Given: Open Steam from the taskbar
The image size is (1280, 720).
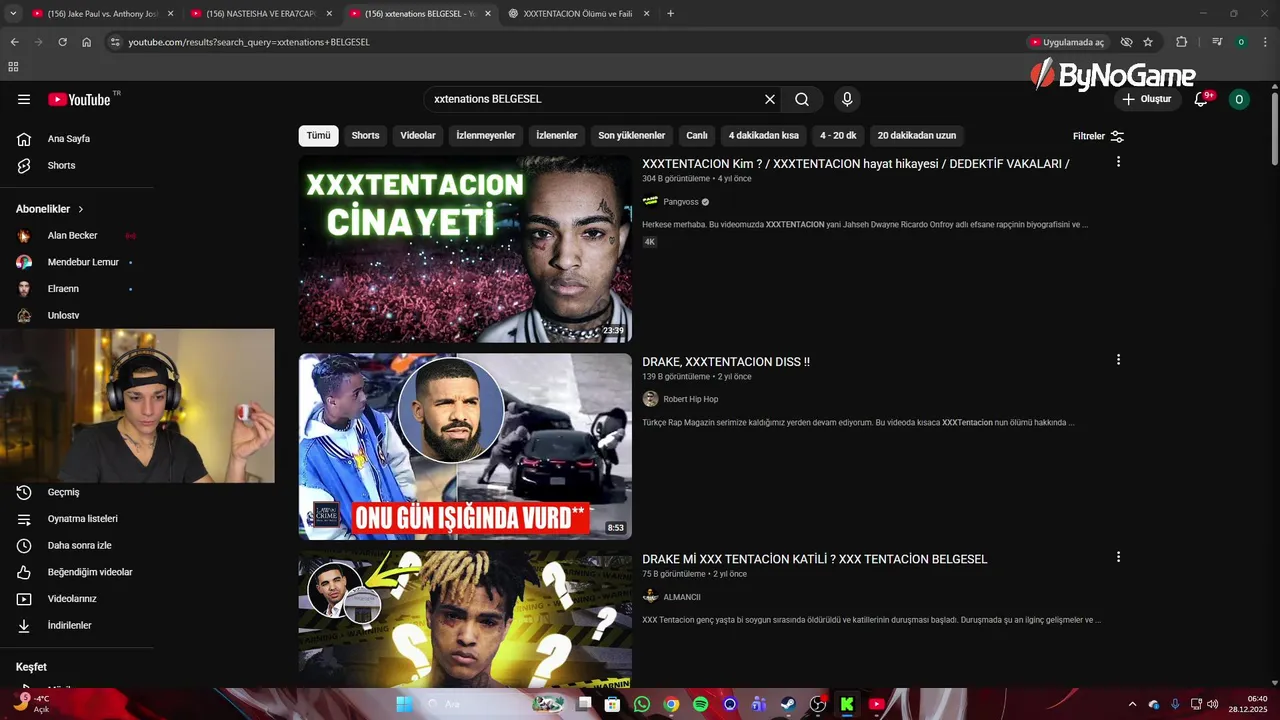Looking at the screenshot, I should (x=788, y=704).
